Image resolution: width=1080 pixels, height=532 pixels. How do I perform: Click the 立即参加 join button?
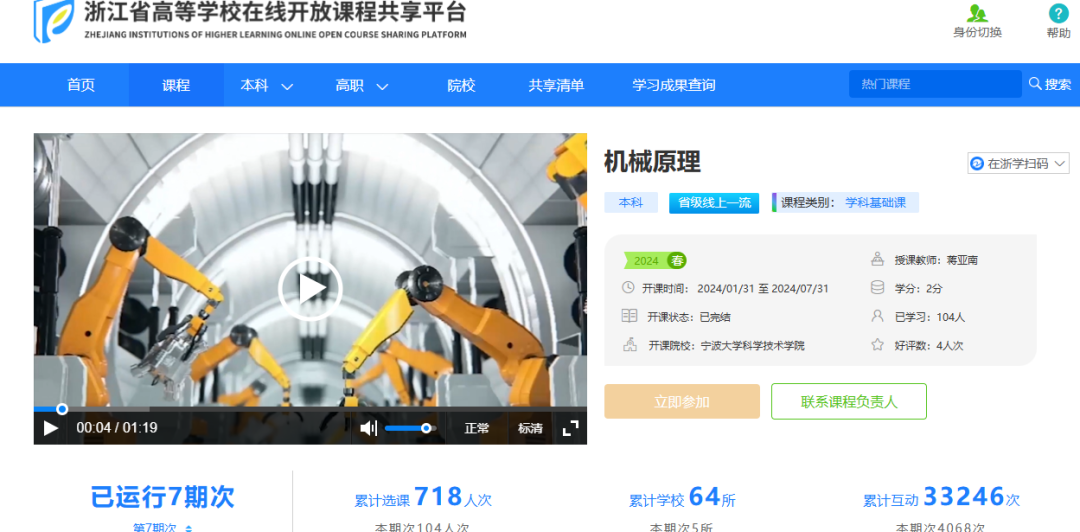(682, 402)
